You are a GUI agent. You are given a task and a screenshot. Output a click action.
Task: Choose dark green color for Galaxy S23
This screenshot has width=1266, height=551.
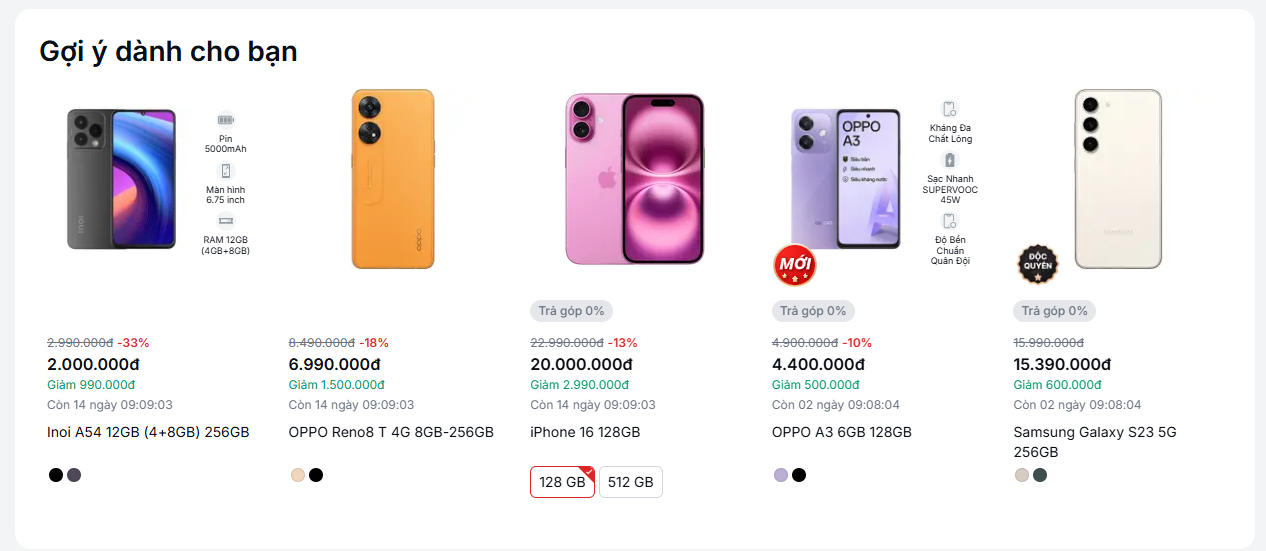tap(1040, 475)
